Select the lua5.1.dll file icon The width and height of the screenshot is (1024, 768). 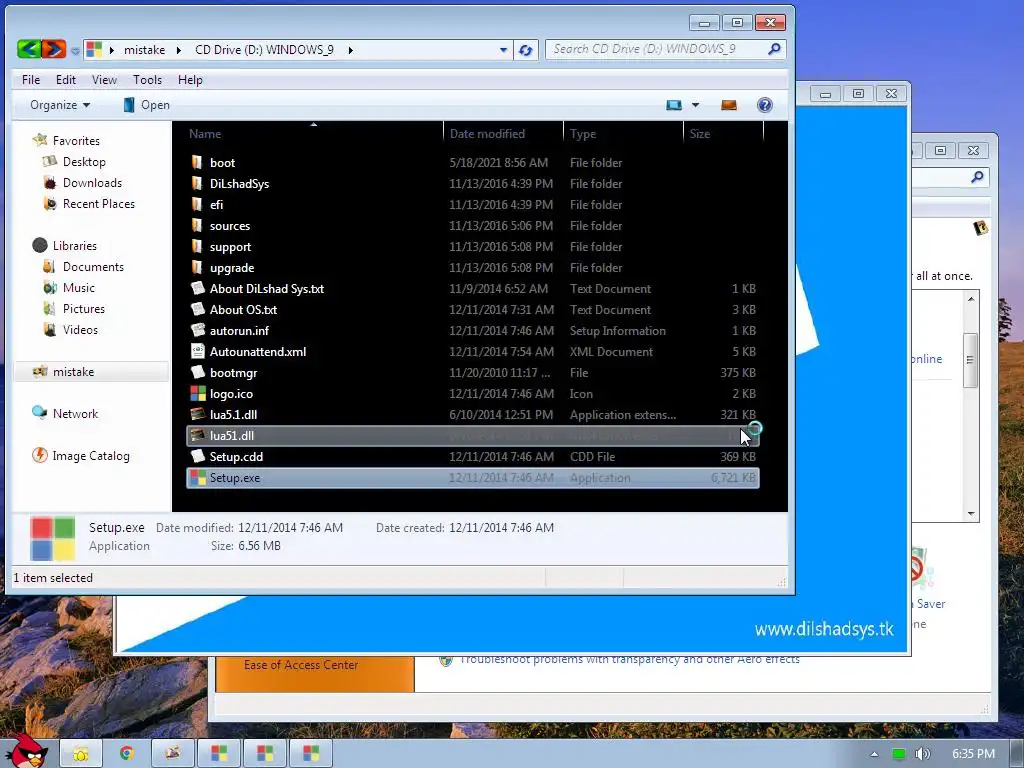pos(197,414)
